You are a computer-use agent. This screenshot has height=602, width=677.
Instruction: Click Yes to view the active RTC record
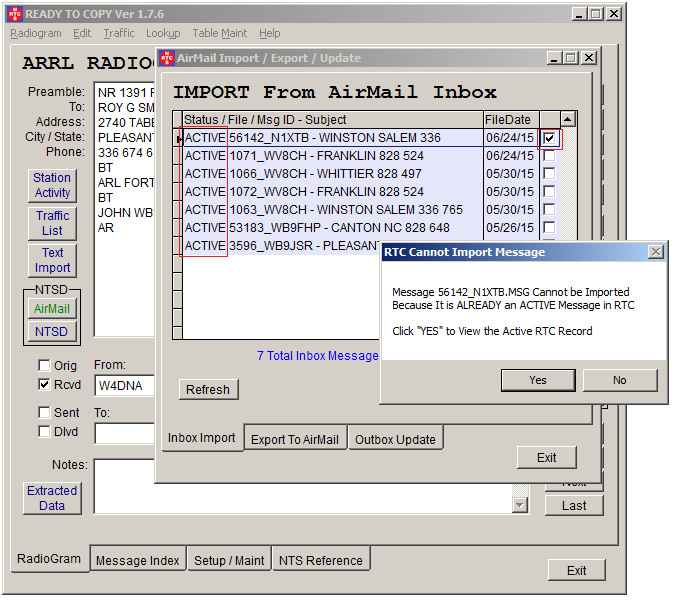tap(538, 380)
